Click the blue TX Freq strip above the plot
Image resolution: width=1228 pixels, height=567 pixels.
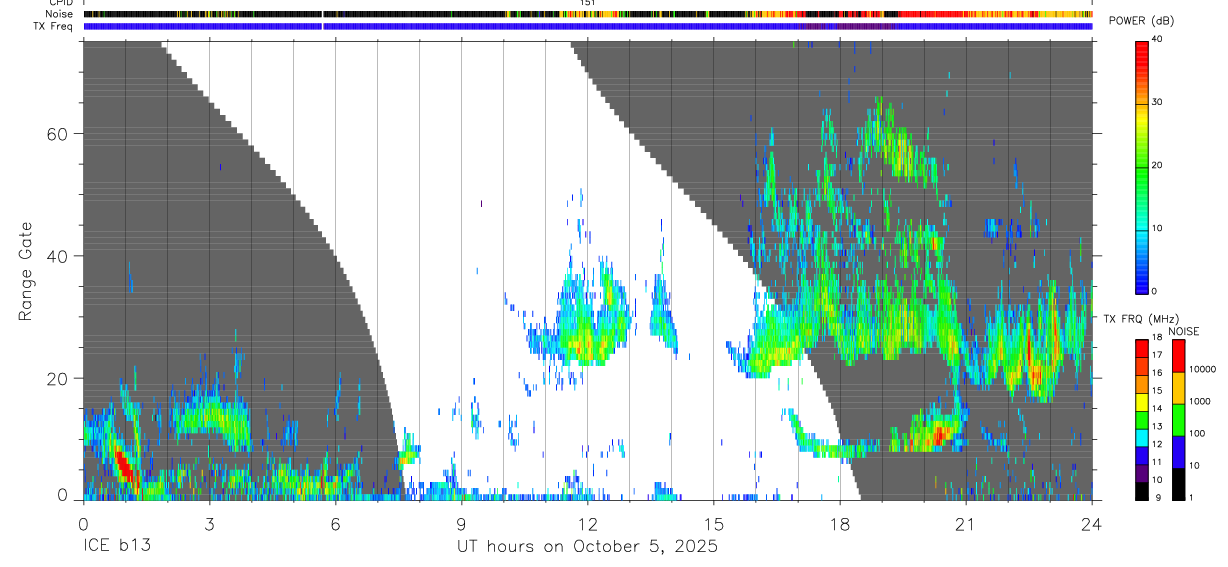588,26
